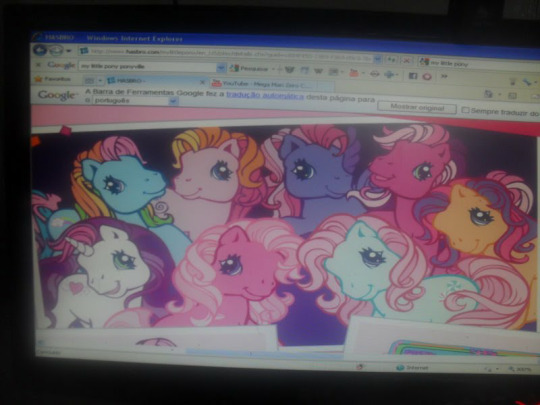Image resolution: width=540 pixels, height=405 pixels.
Task: Go back with the browser Back arrow
Action: [x=40, y=51]
